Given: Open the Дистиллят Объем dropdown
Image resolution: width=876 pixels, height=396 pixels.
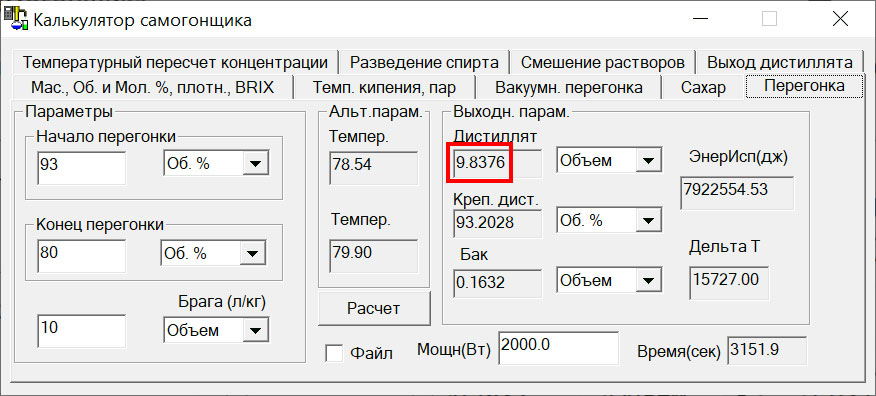Looking at the screenshot, I should pyautogui.click(x=648, y=161).
